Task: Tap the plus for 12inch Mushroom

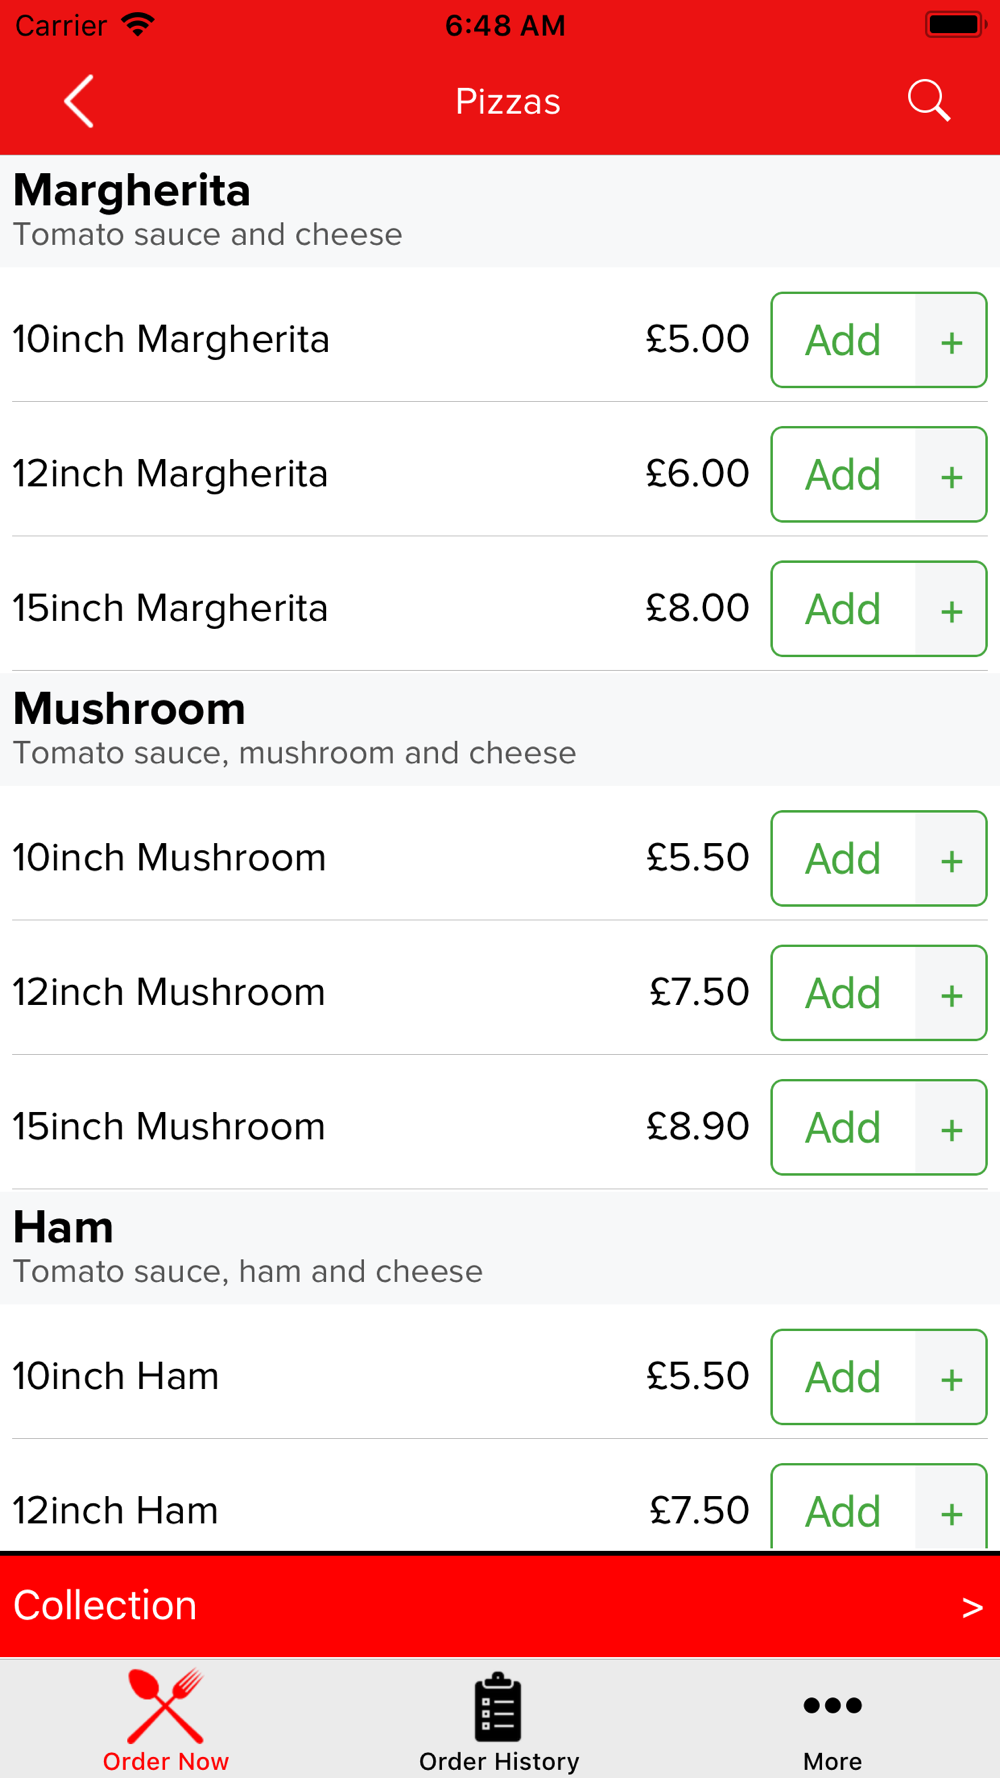Action: click(951, 994)
